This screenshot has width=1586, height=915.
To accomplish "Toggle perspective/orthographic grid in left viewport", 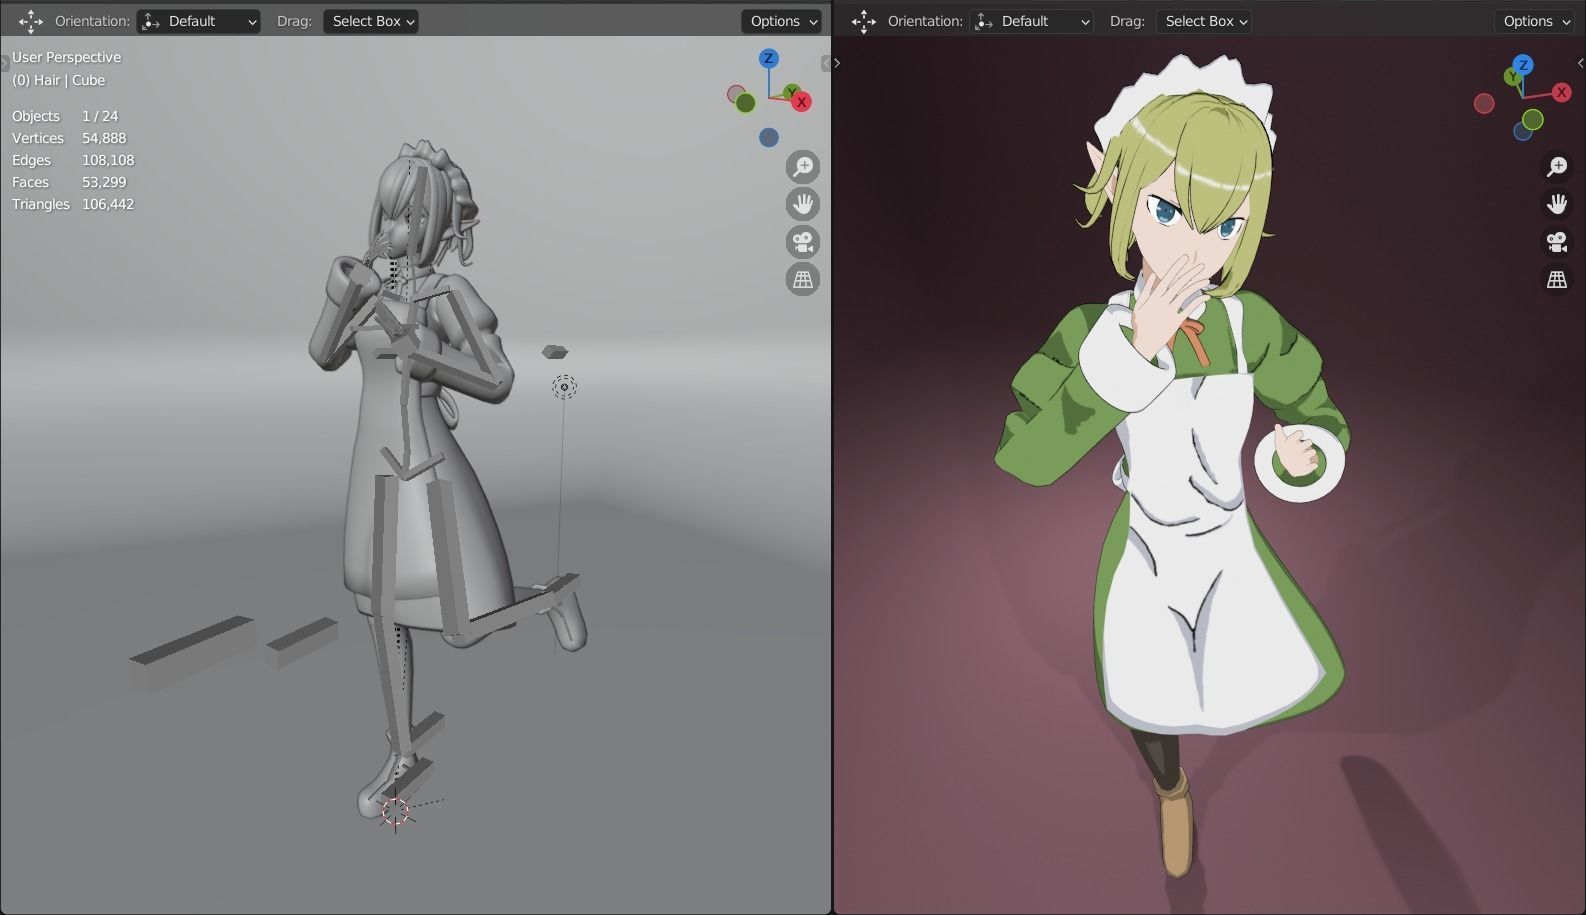I will [x=802, y=280].
